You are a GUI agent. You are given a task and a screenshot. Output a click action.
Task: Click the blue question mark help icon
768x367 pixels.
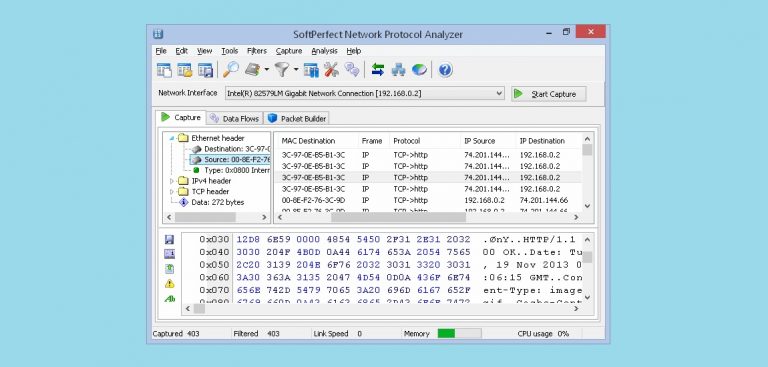click(x=445, y=70)
